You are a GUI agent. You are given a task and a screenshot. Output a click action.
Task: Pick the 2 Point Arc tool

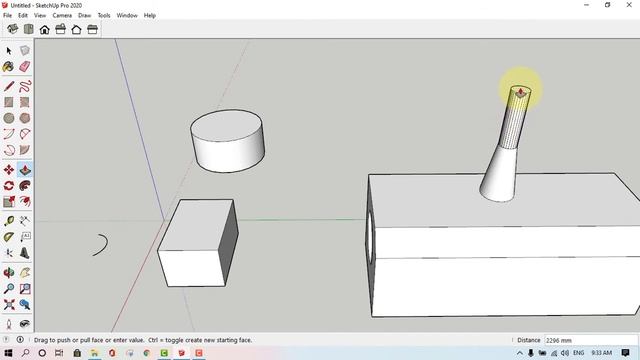[x=25, y=134]
